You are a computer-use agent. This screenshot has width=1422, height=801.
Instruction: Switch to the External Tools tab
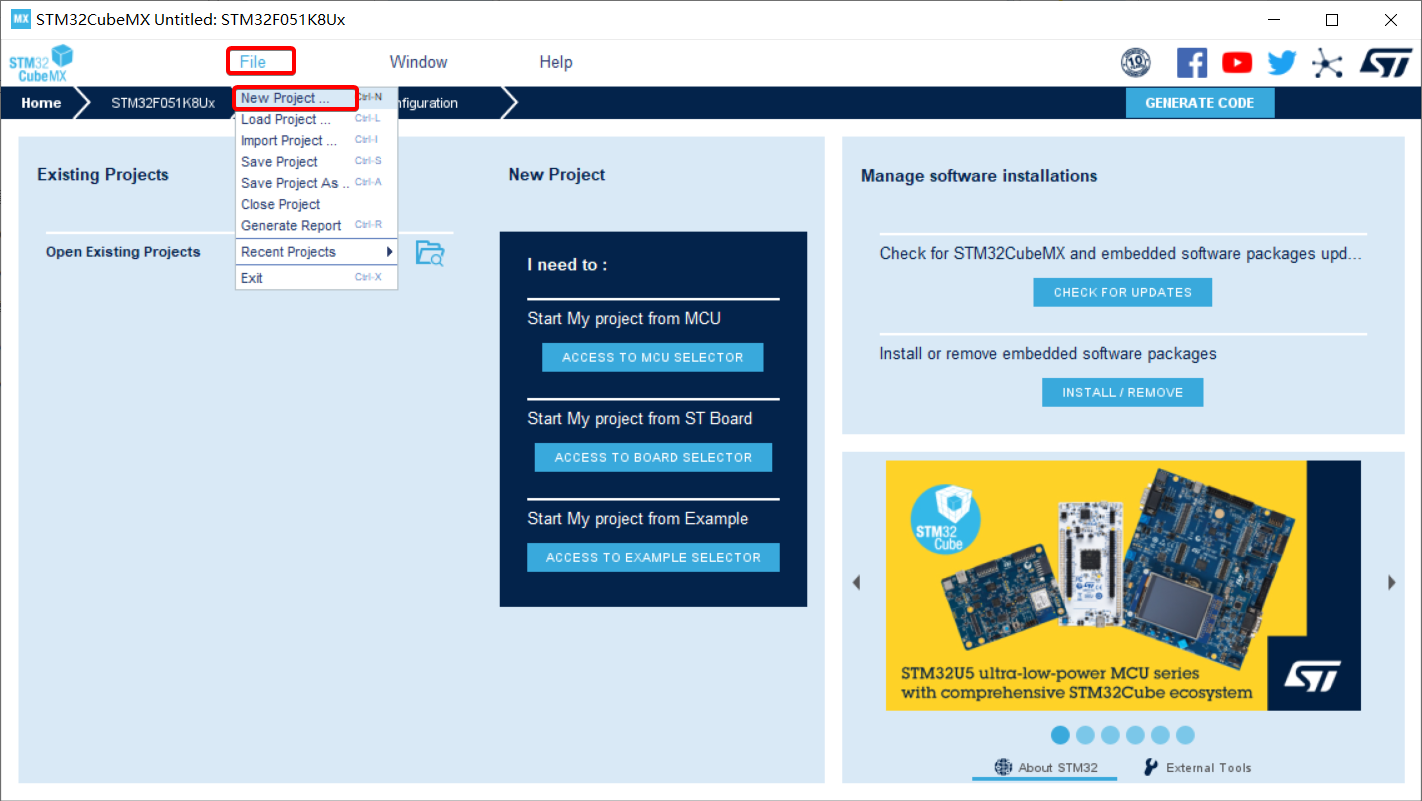click(x=1197, y=767)
